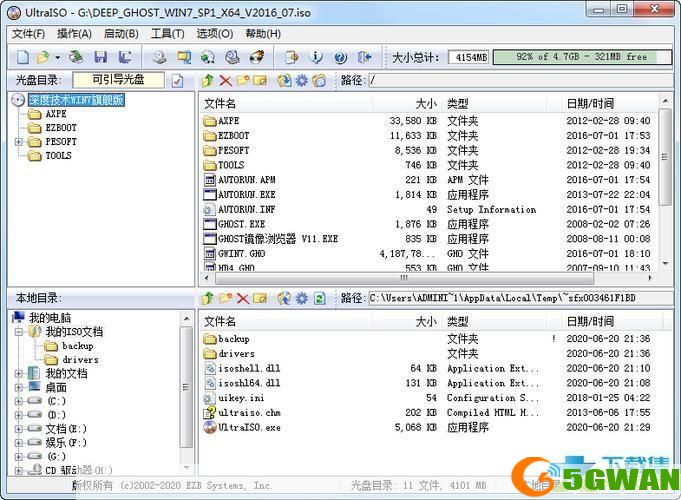Screen dimensions: 681x500
Task: Click the image pane red Delete icon
Action: (225, 80)
